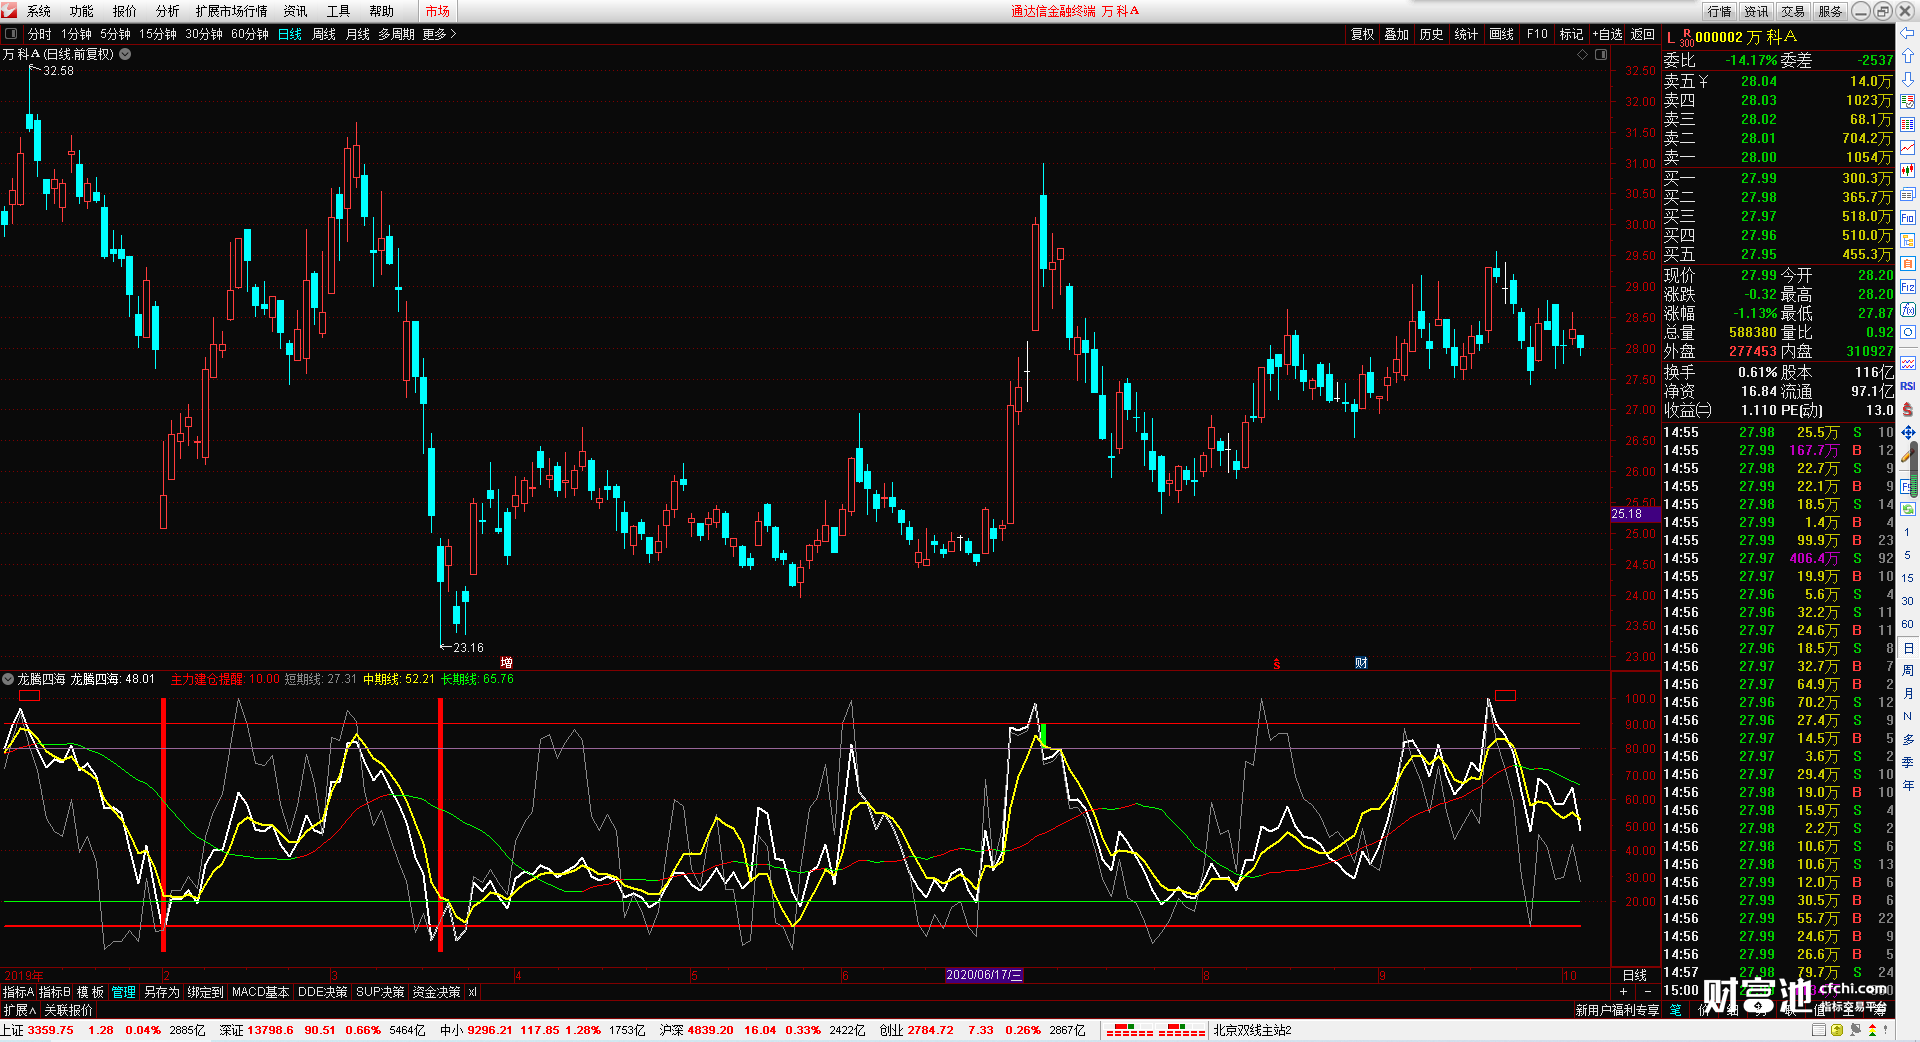Click the orange document icon in sidebar

point(1908,263)
